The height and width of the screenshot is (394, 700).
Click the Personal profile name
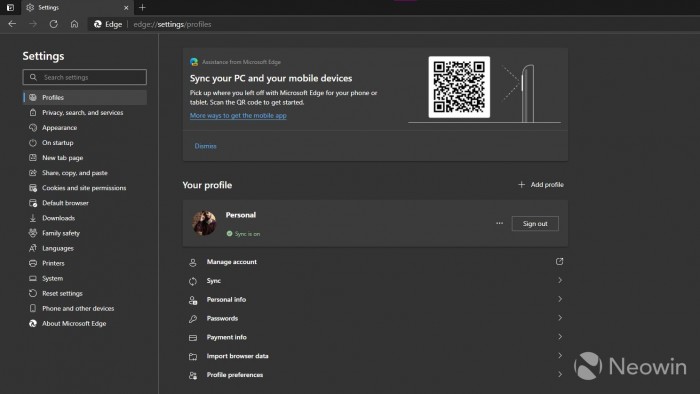tap(241, 215)
